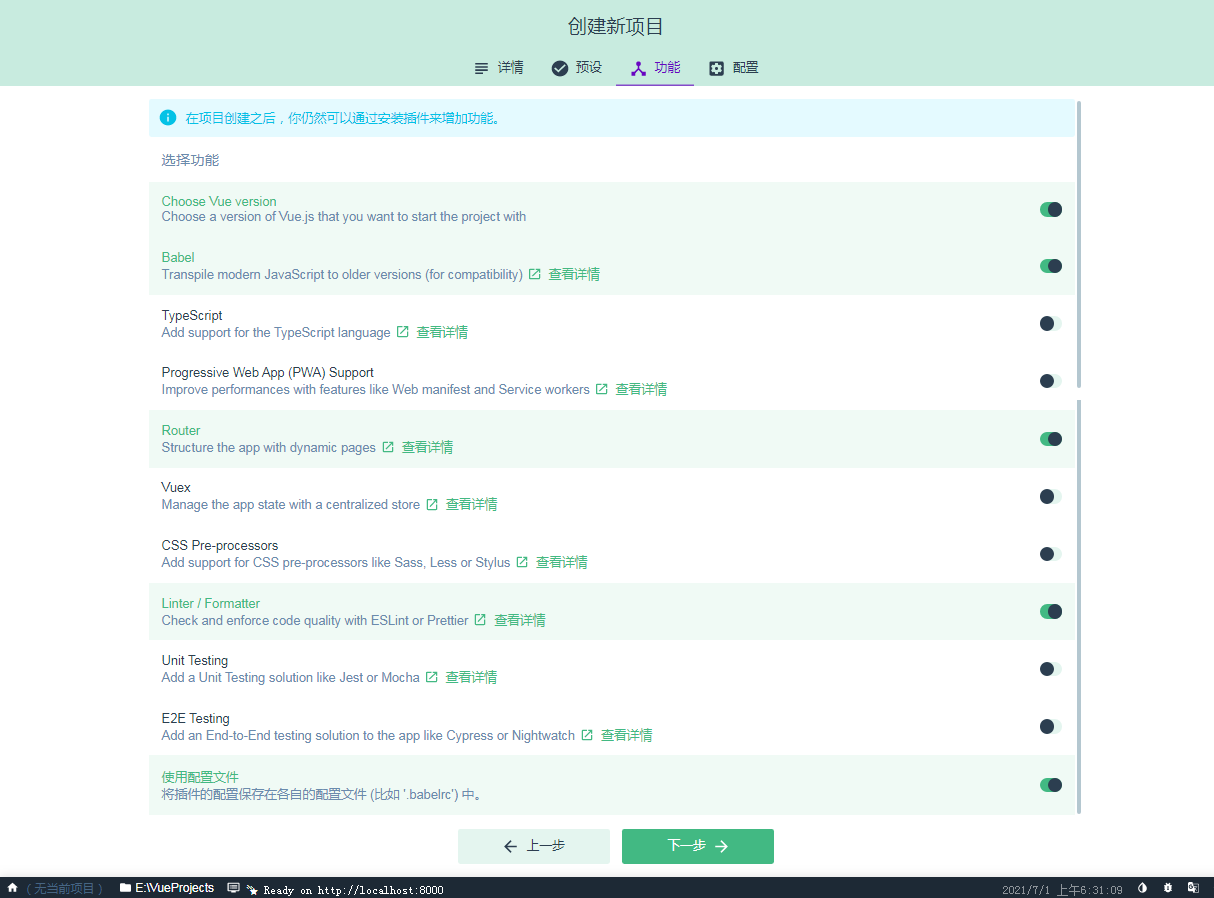The width and height of the screenshot is (1214, 898).
Task: Enable the Vuex switch
Action: (x=1051, y=496)
